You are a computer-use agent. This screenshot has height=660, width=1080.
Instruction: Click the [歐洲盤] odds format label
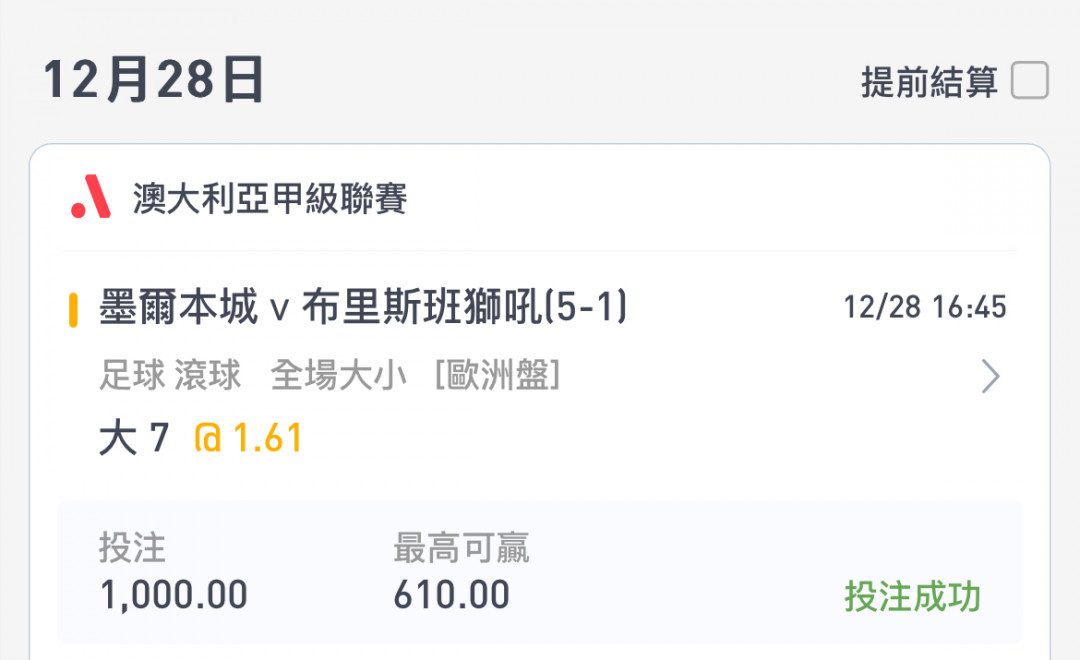point(497,375)
